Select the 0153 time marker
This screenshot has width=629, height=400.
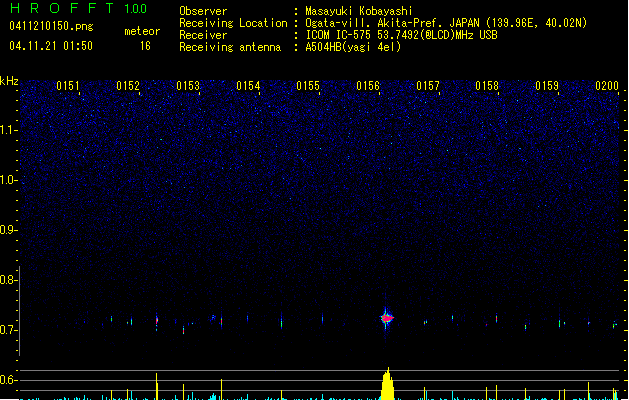tap(188, 86)
